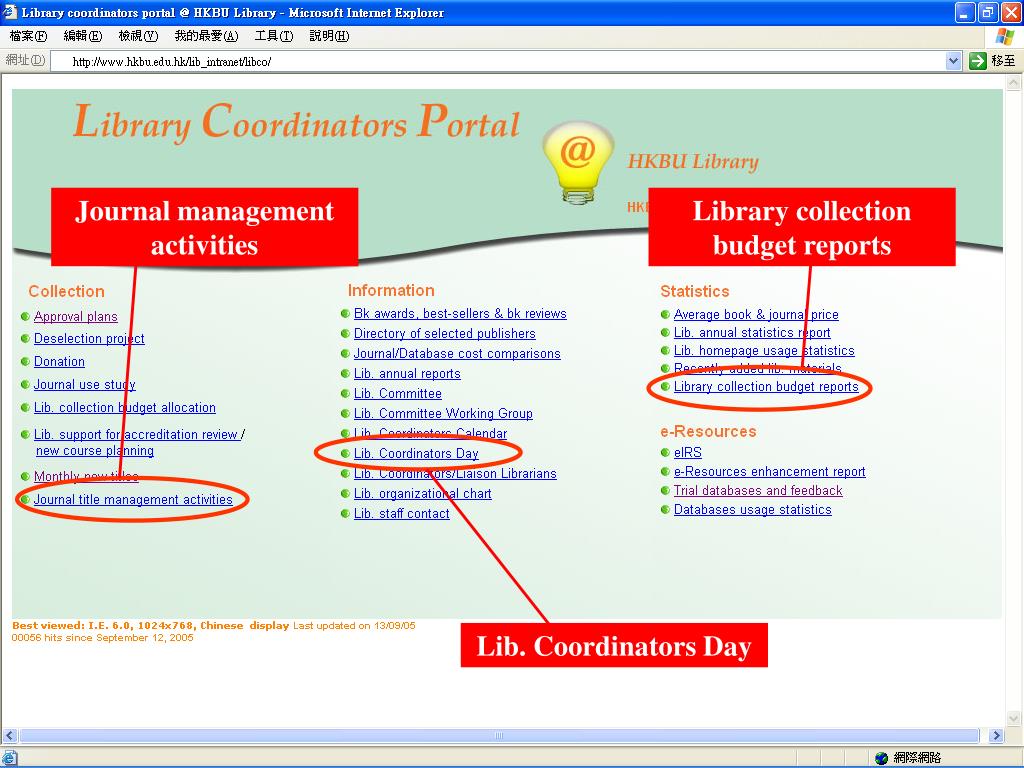Open e-Resources enhancement report link
Viewport: 1024px width, 768px height.
pyautogui.click(x=769, y=472)
